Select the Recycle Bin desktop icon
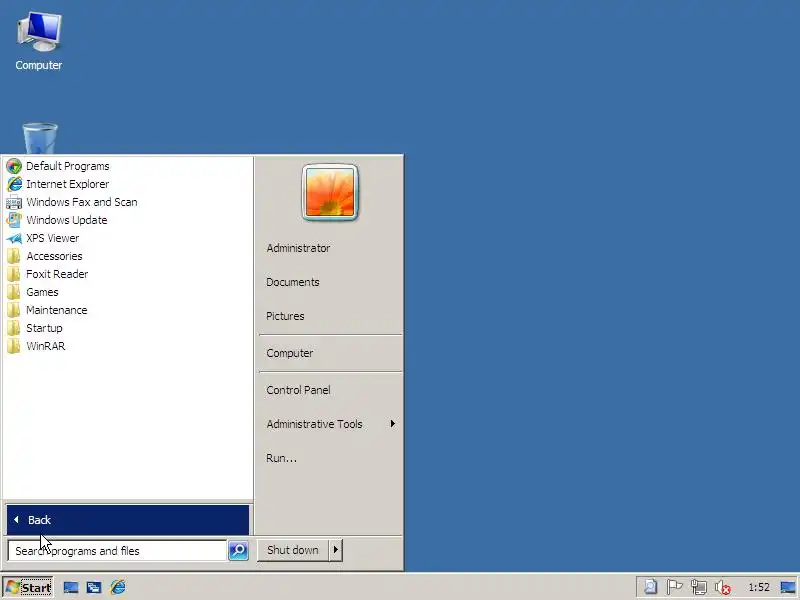The width and height of the screenshot is (800, 600). [40, 138]
